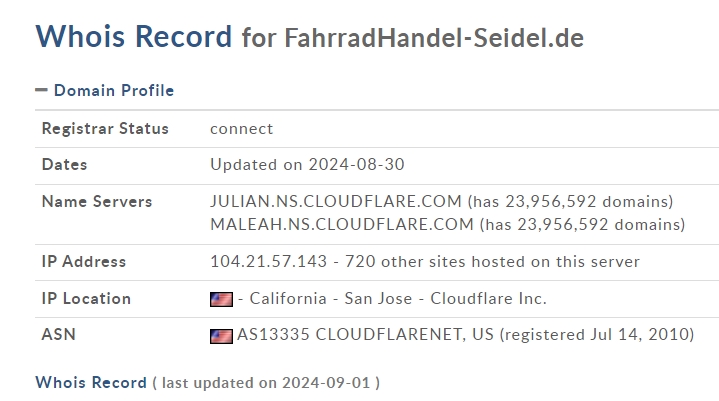This screenshot has height=401, width=719.
Task: Click the connect status value
Action: pyautogui.click(x=242, y=129)
